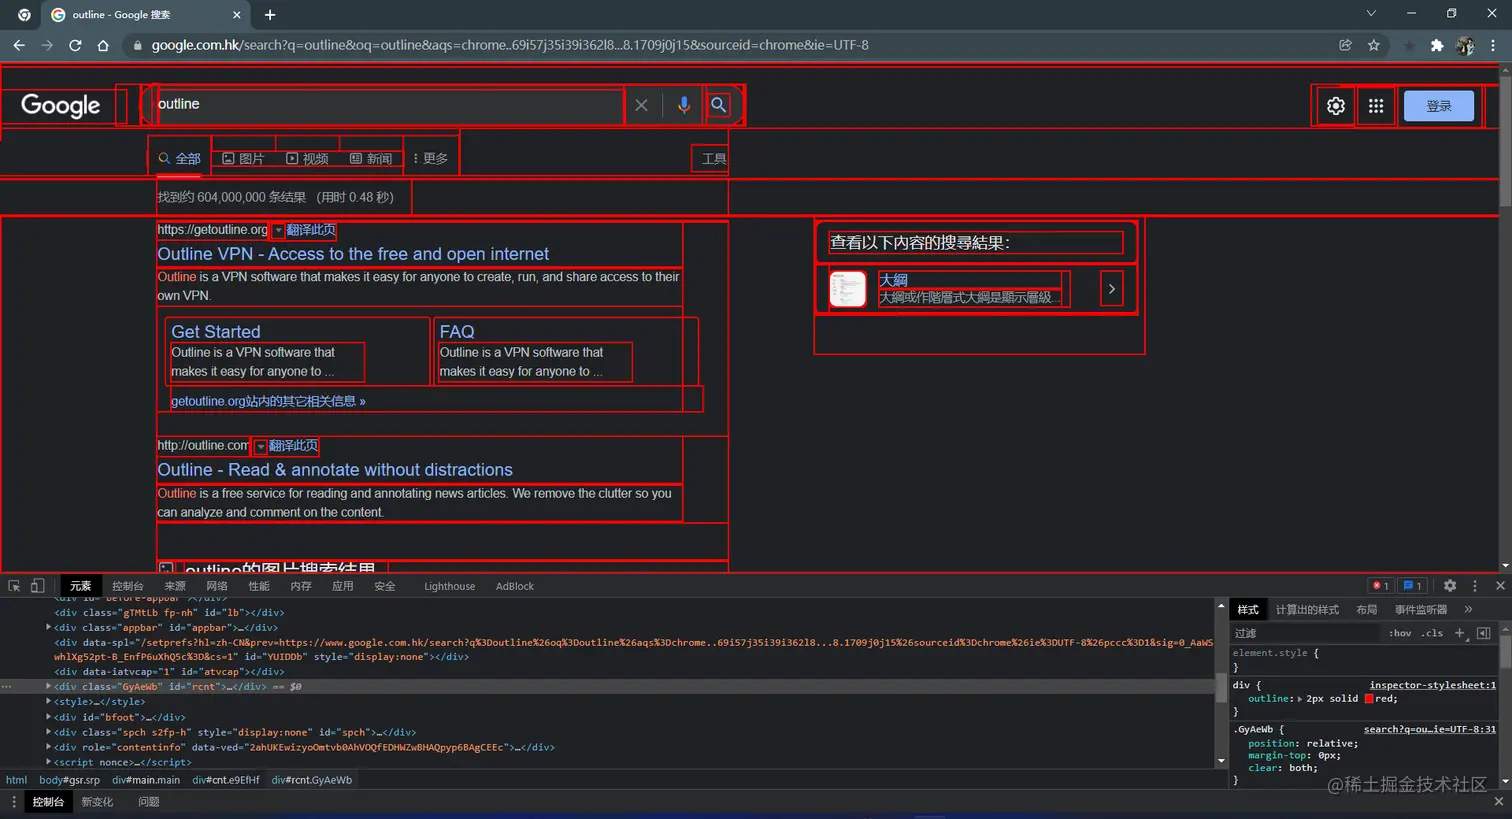Screen dimensions: 1512x819
Task: Open outline.com result options dropdown
Action: (x=260, y=447)
